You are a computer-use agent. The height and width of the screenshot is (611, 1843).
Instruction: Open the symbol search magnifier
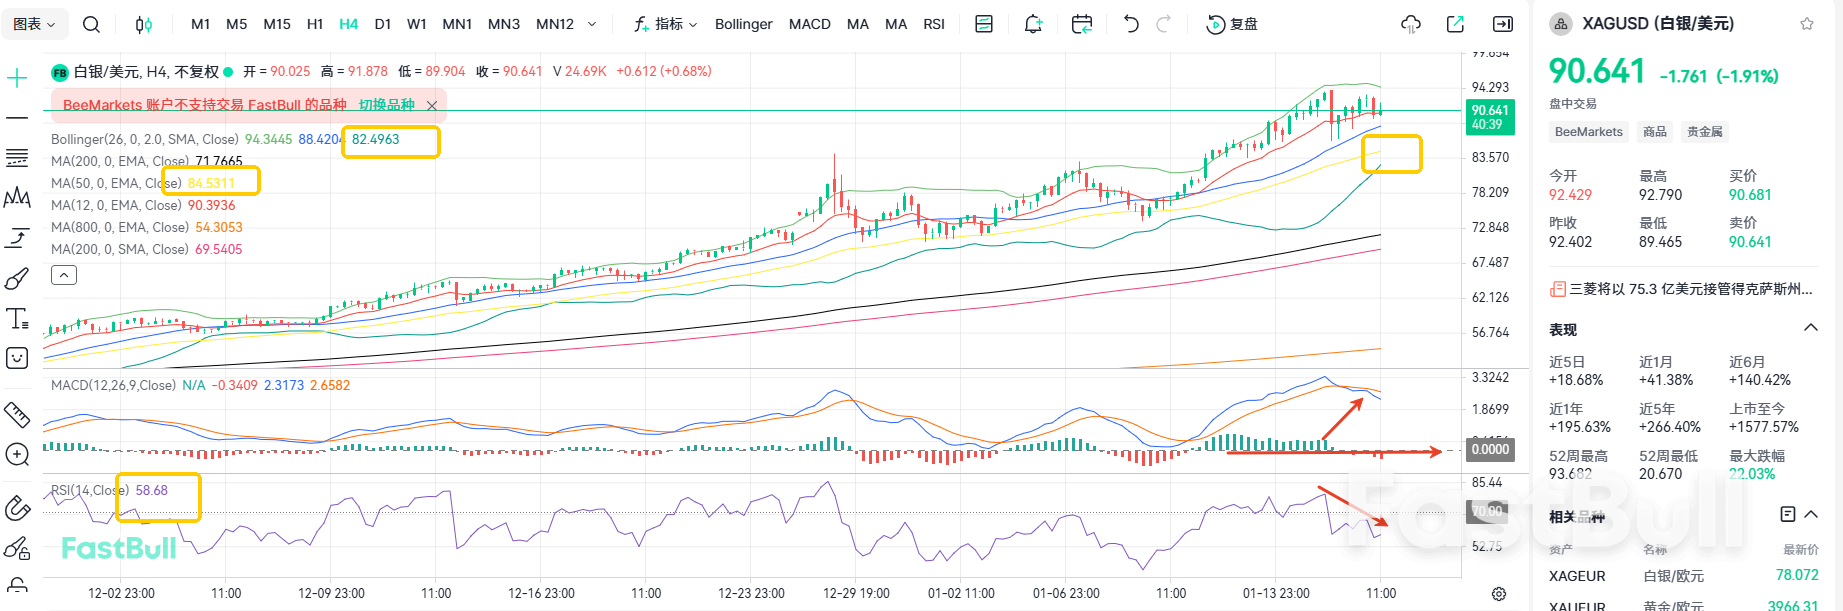click(91, 24)
